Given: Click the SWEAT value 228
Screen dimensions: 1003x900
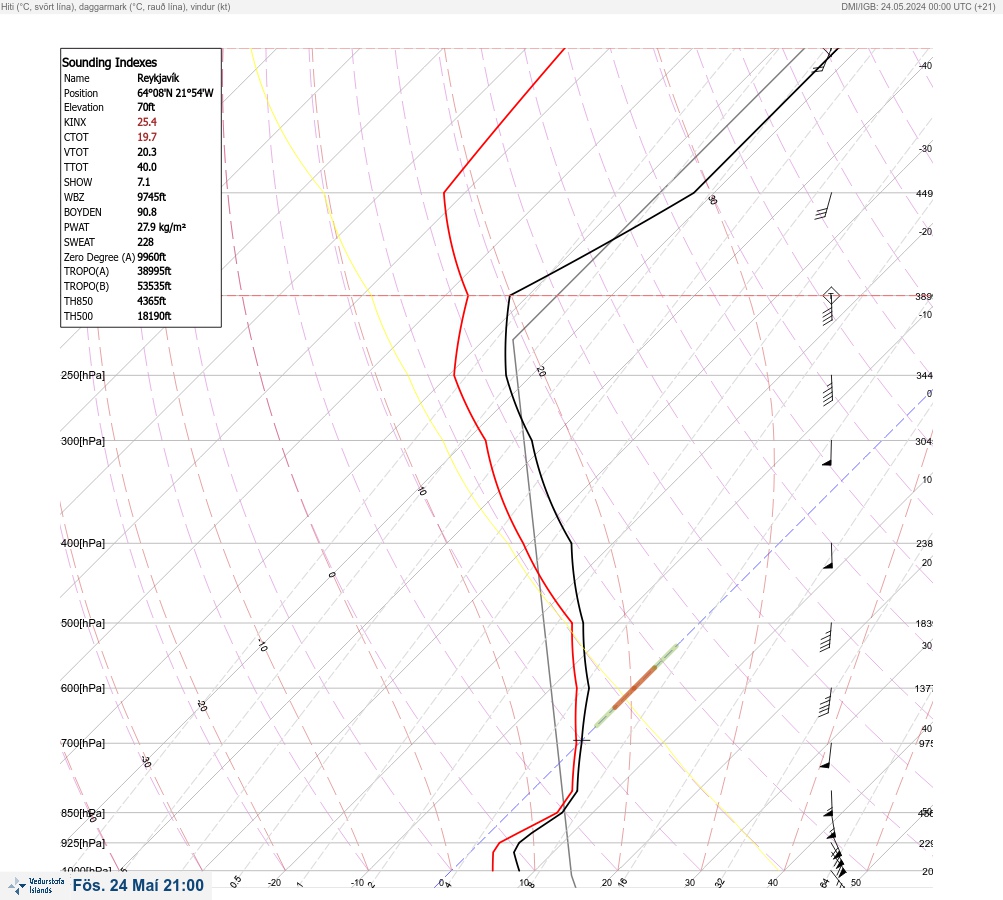Looking at the screenshot, I should 145,242.
